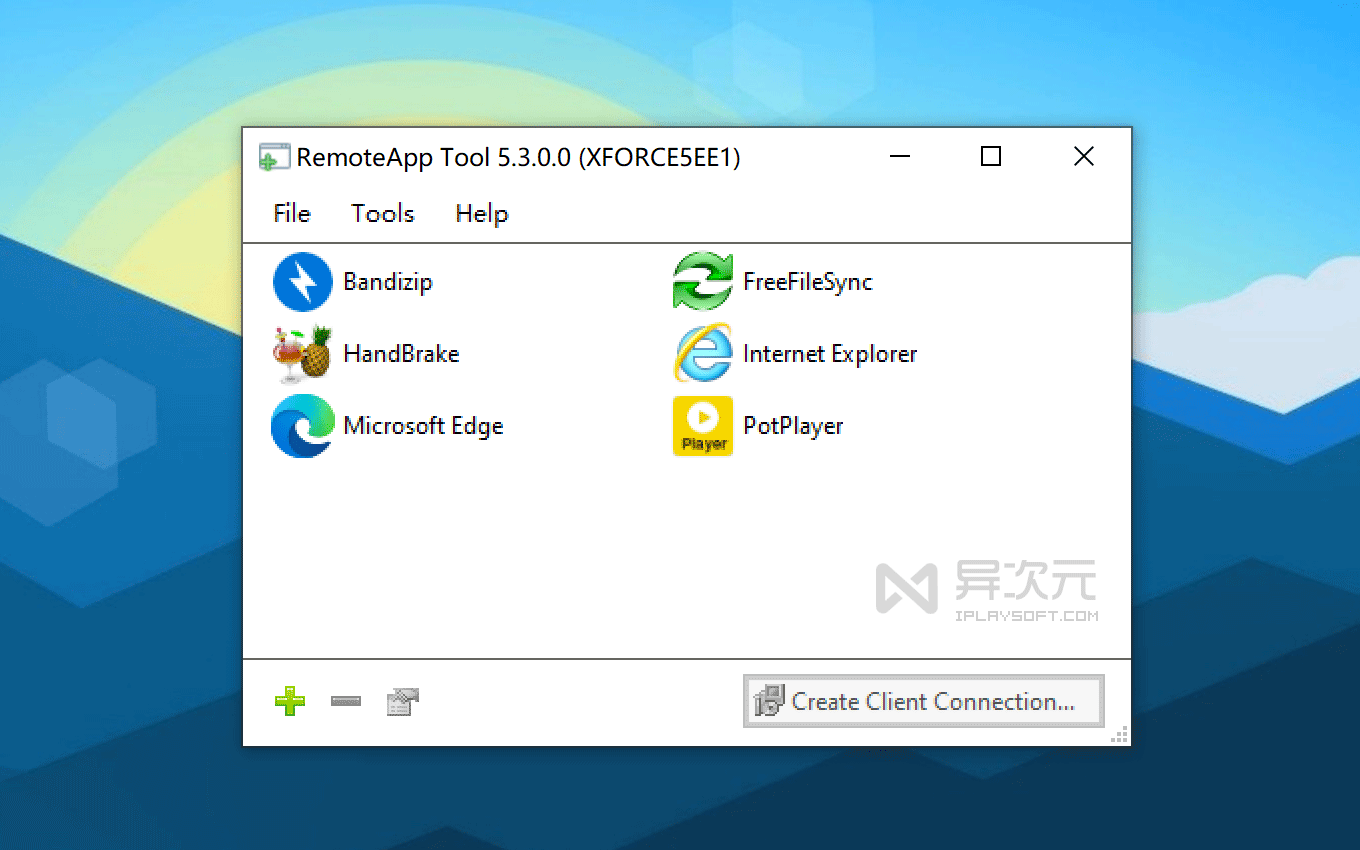
Task: Select the Internet Explorer app icon
Action: [702, 353]
